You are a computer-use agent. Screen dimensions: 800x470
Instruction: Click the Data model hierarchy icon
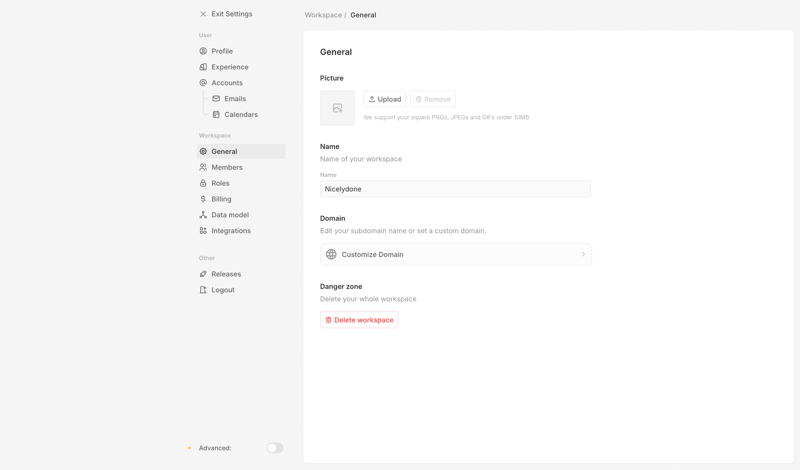pyautogui.click(x=203, y=215)
